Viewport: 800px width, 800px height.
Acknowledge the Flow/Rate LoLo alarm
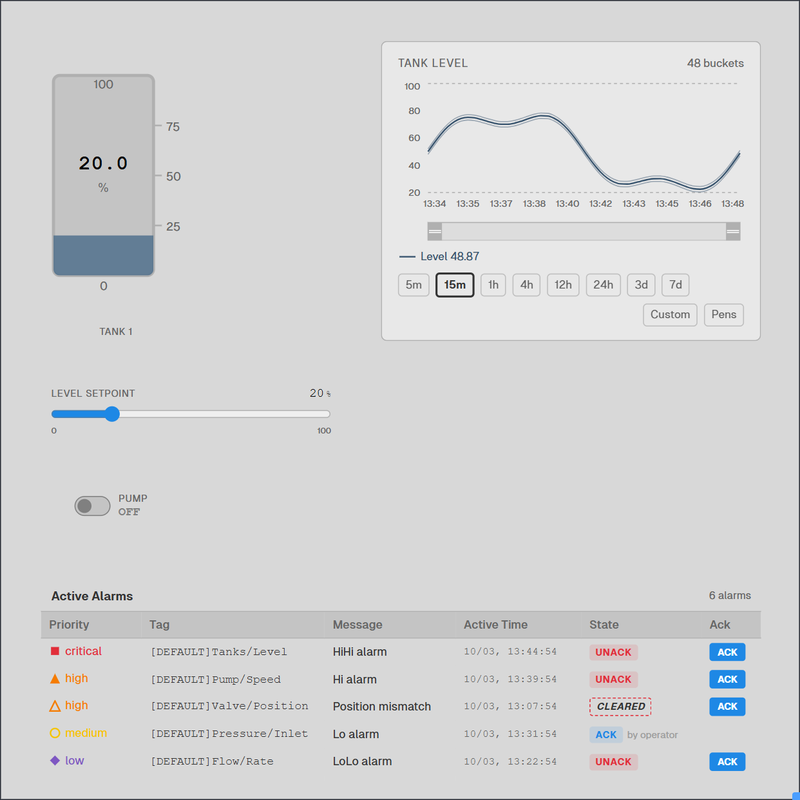[727, 762]
